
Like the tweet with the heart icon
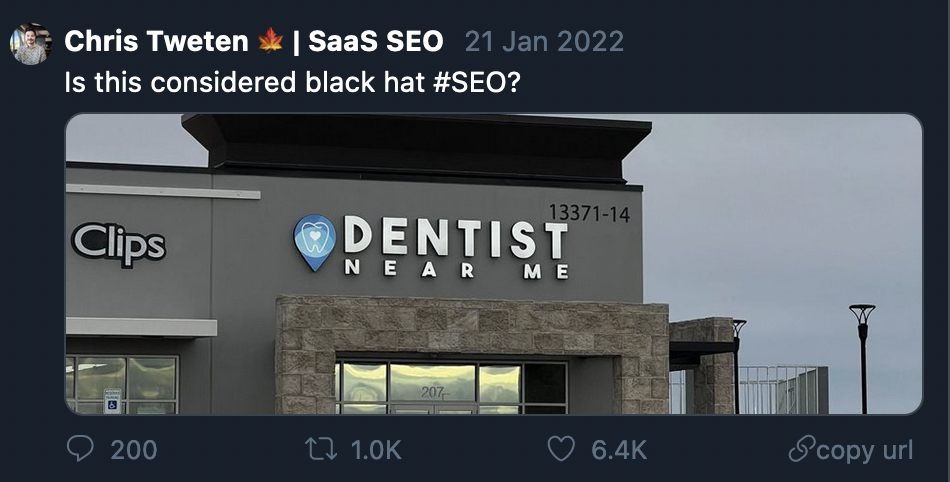coord(560,449)
